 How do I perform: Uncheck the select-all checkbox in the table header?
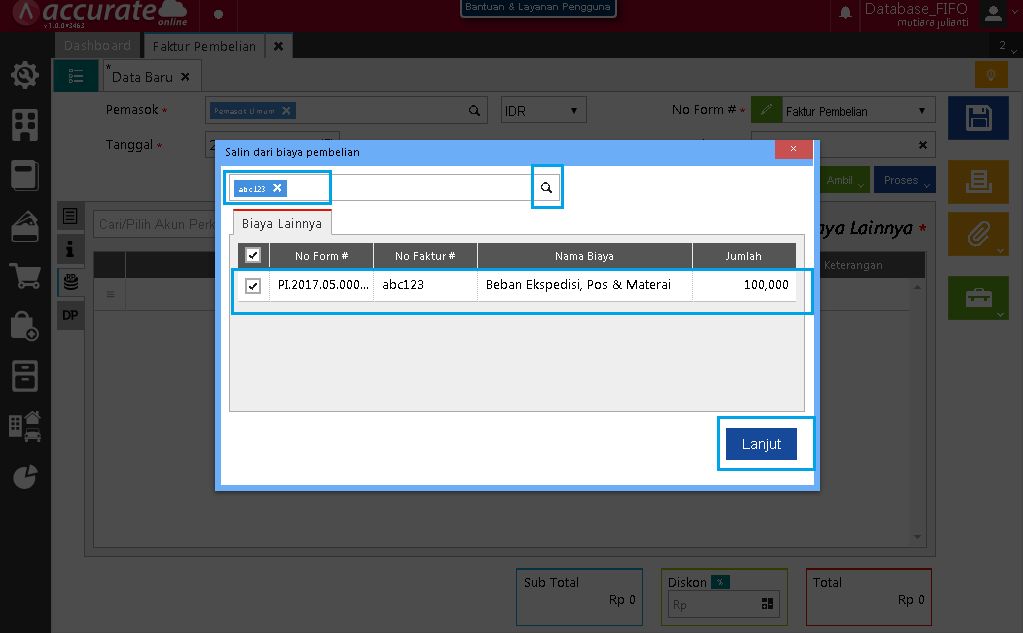pyautogui.click(x=252, y=255)
